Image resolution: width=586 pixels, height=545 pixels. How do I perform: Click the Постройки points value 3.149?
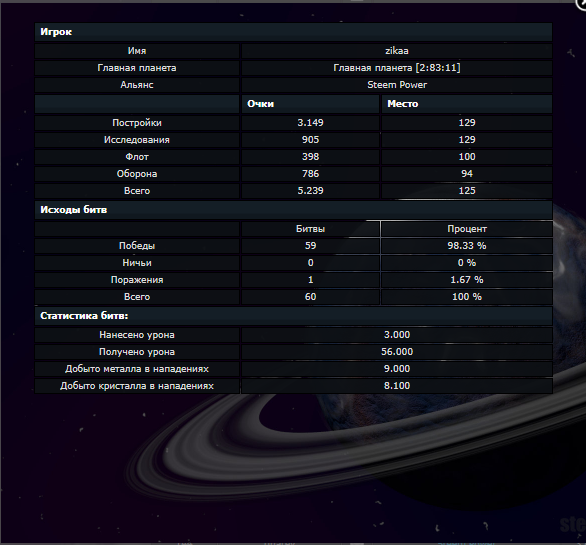[310, 123]
